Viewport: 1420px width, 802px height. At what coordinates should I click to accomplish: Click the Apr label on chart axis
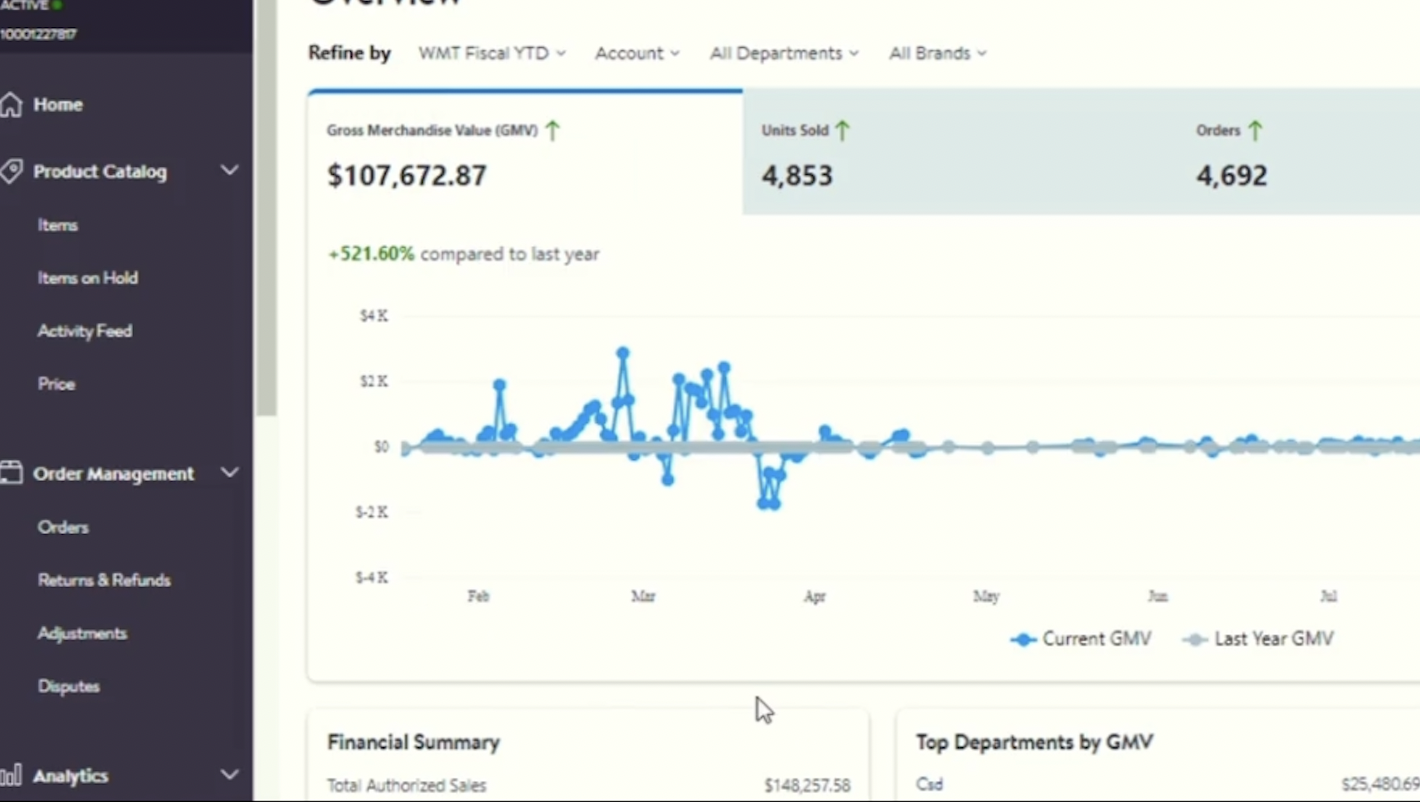coord(814,596)
